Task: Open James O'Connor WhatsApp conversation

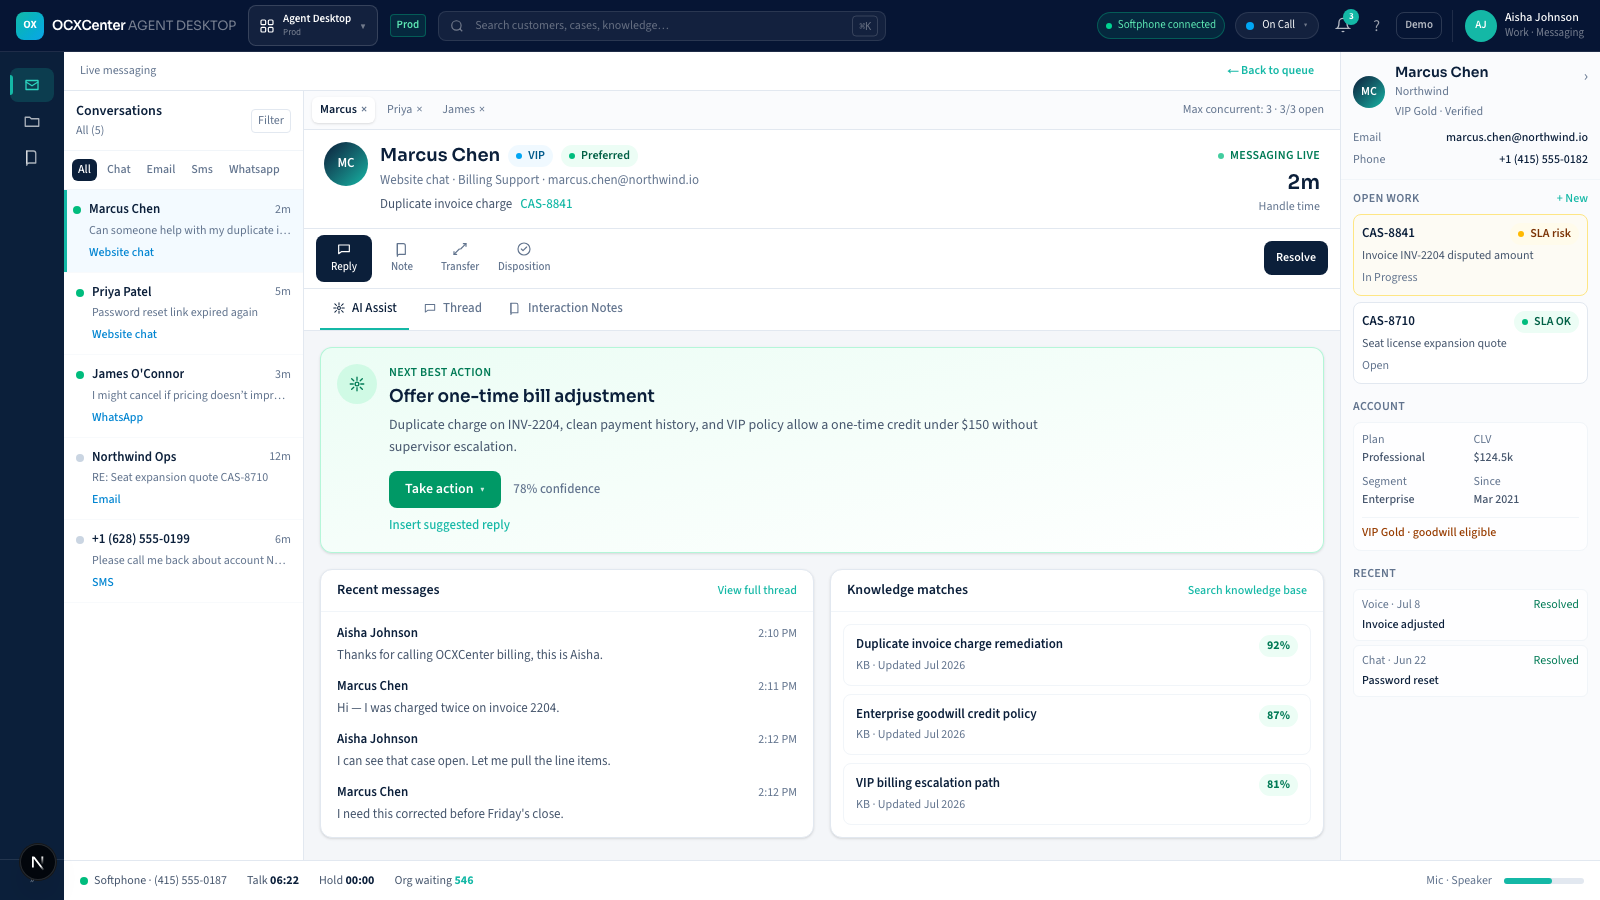Action: [x=184, y=396]
